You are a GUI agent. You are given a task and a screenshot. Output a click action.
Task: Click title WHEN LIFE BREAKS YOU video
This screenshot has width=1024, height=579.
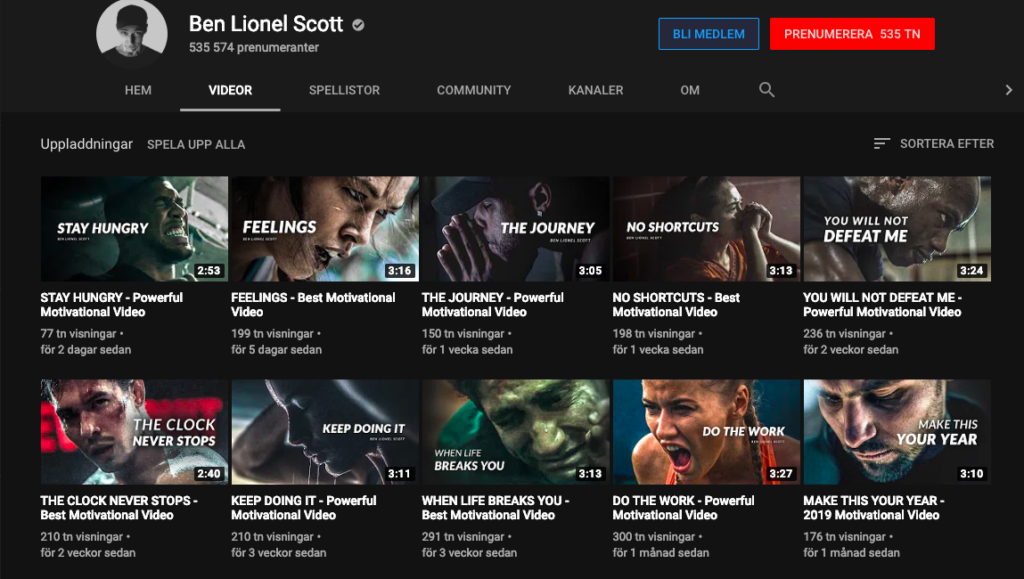[496, 508]
